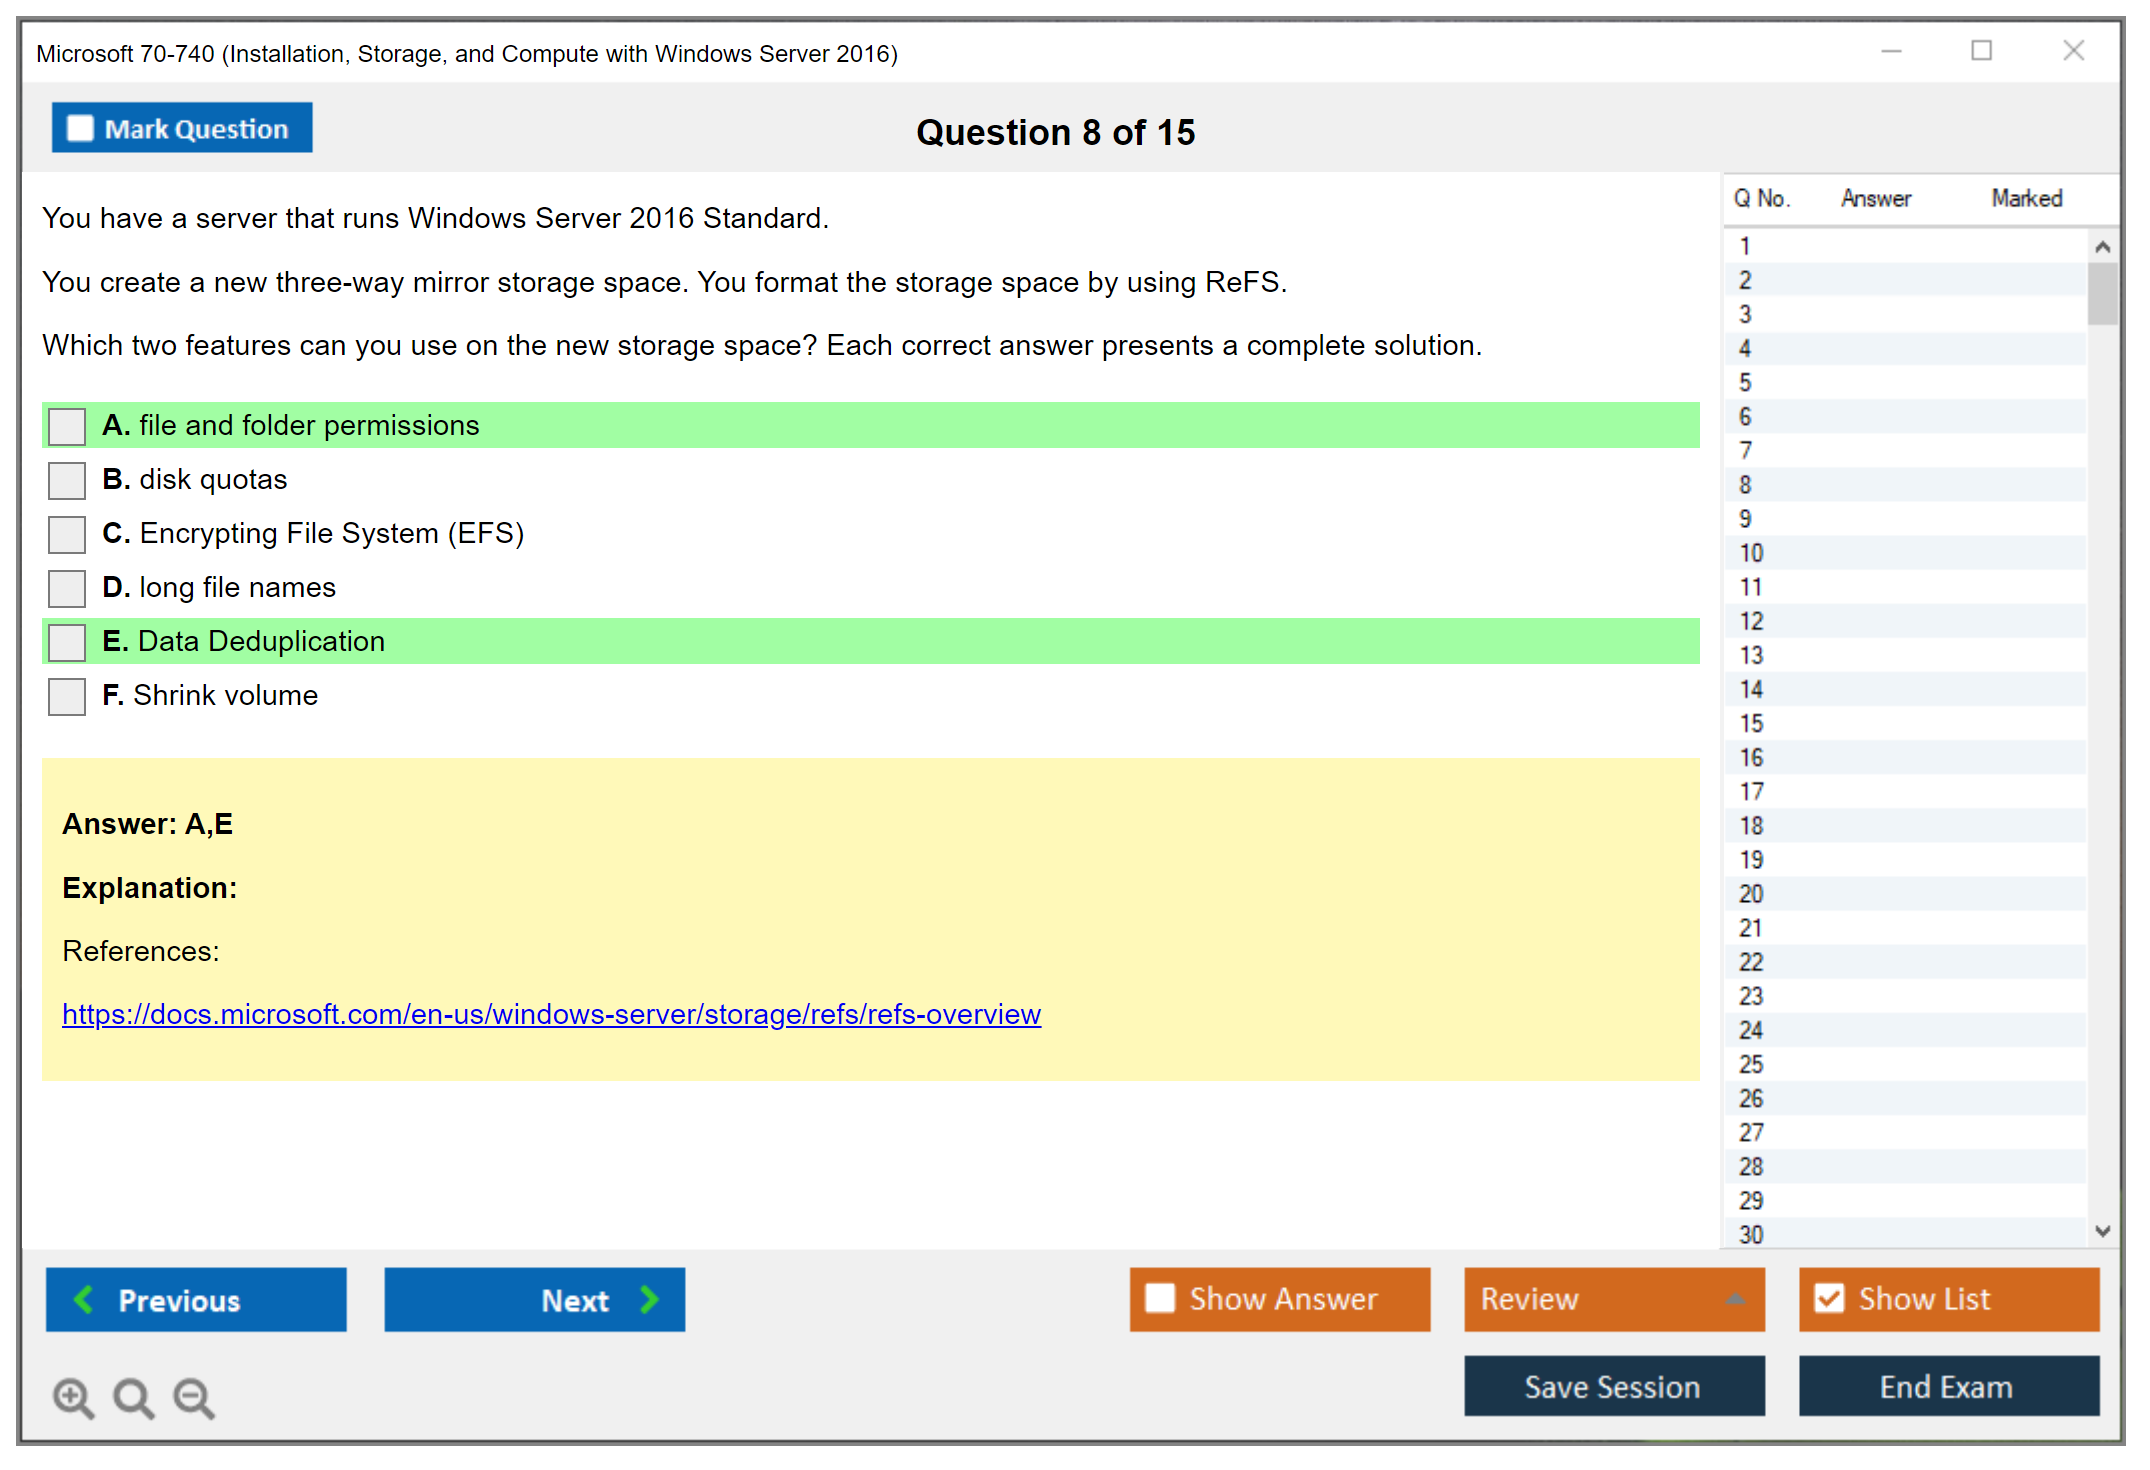
Task: Select question 12 in the list
Action: pyautogui.click(x=1751, y=621)
